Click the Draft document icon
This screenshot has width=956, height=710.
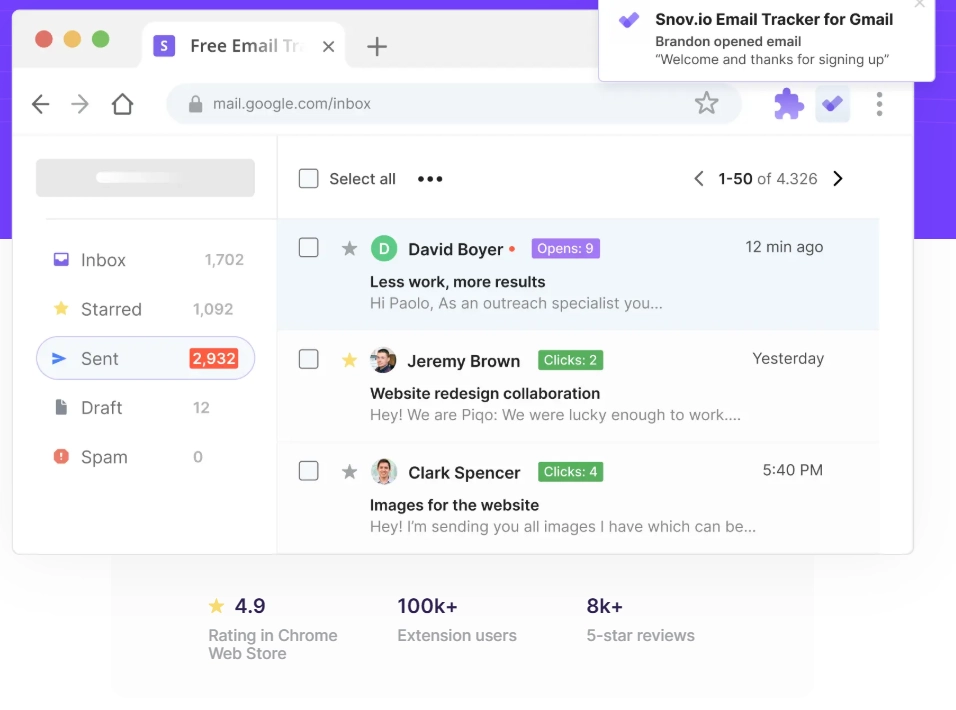point(61,407)
